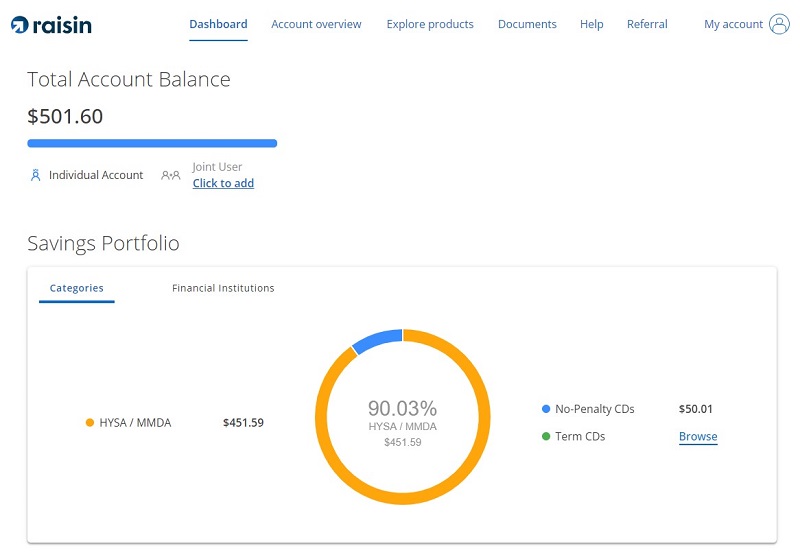
Task: Click the blue No-Penalty CDs legend dot
Action: click(x=546, y=409)
